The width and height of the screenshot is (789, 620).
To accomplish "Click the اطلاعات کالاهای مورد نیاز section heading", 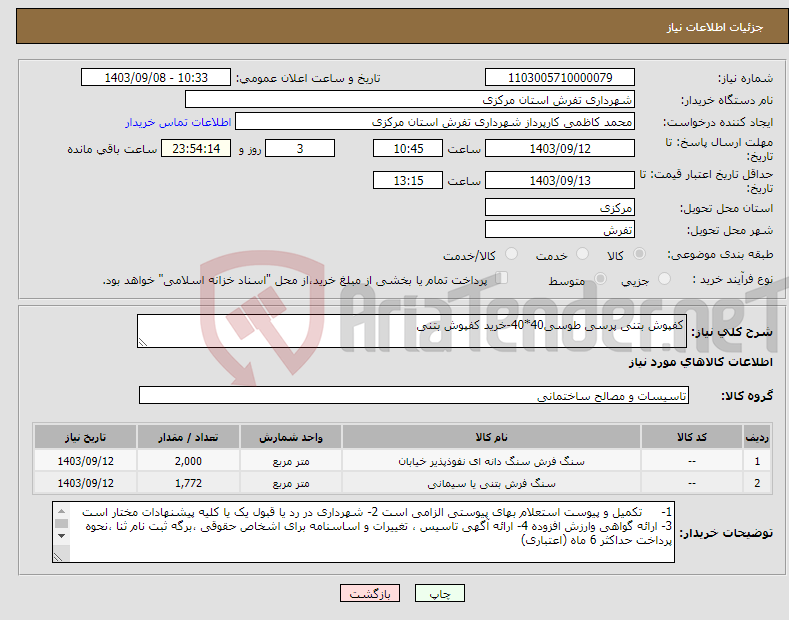I will pyautogui.click(x=700, y=362).
